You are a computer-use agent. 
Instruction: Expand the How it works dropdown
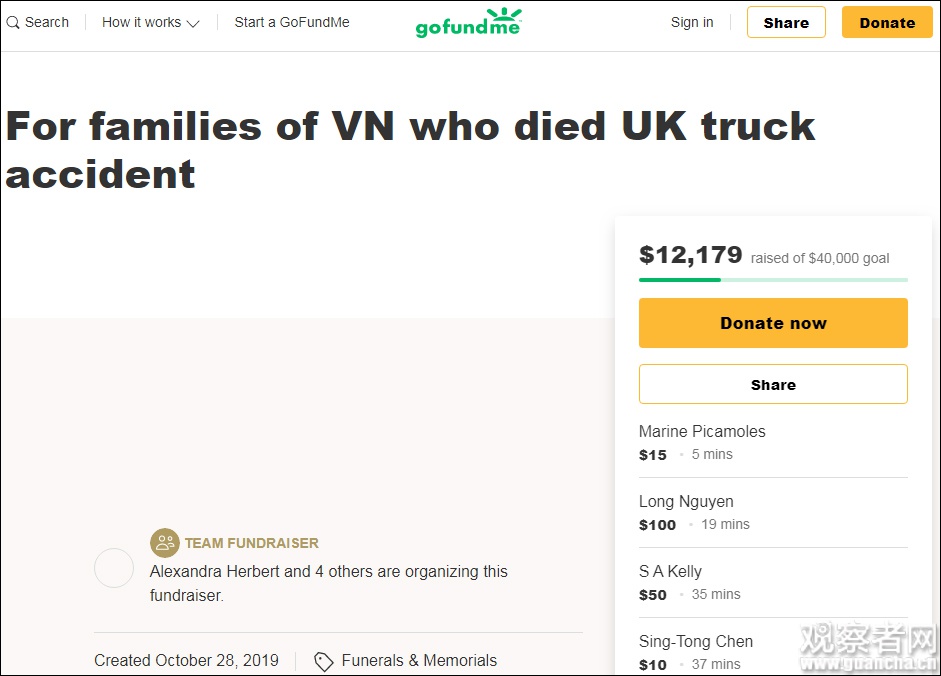pos(151,22)
